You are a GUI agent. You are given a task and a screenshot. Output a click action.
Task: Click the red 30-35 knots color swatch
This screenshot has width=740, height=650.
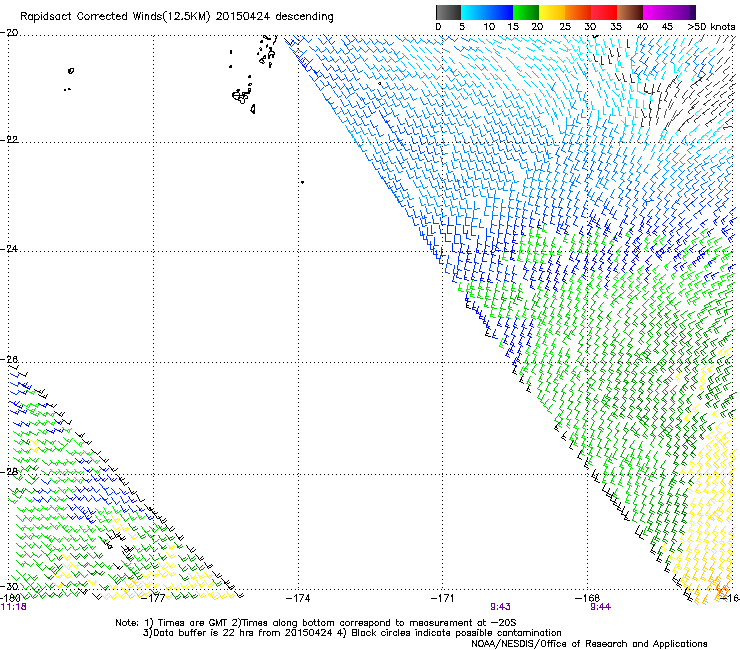coord(604,12)
